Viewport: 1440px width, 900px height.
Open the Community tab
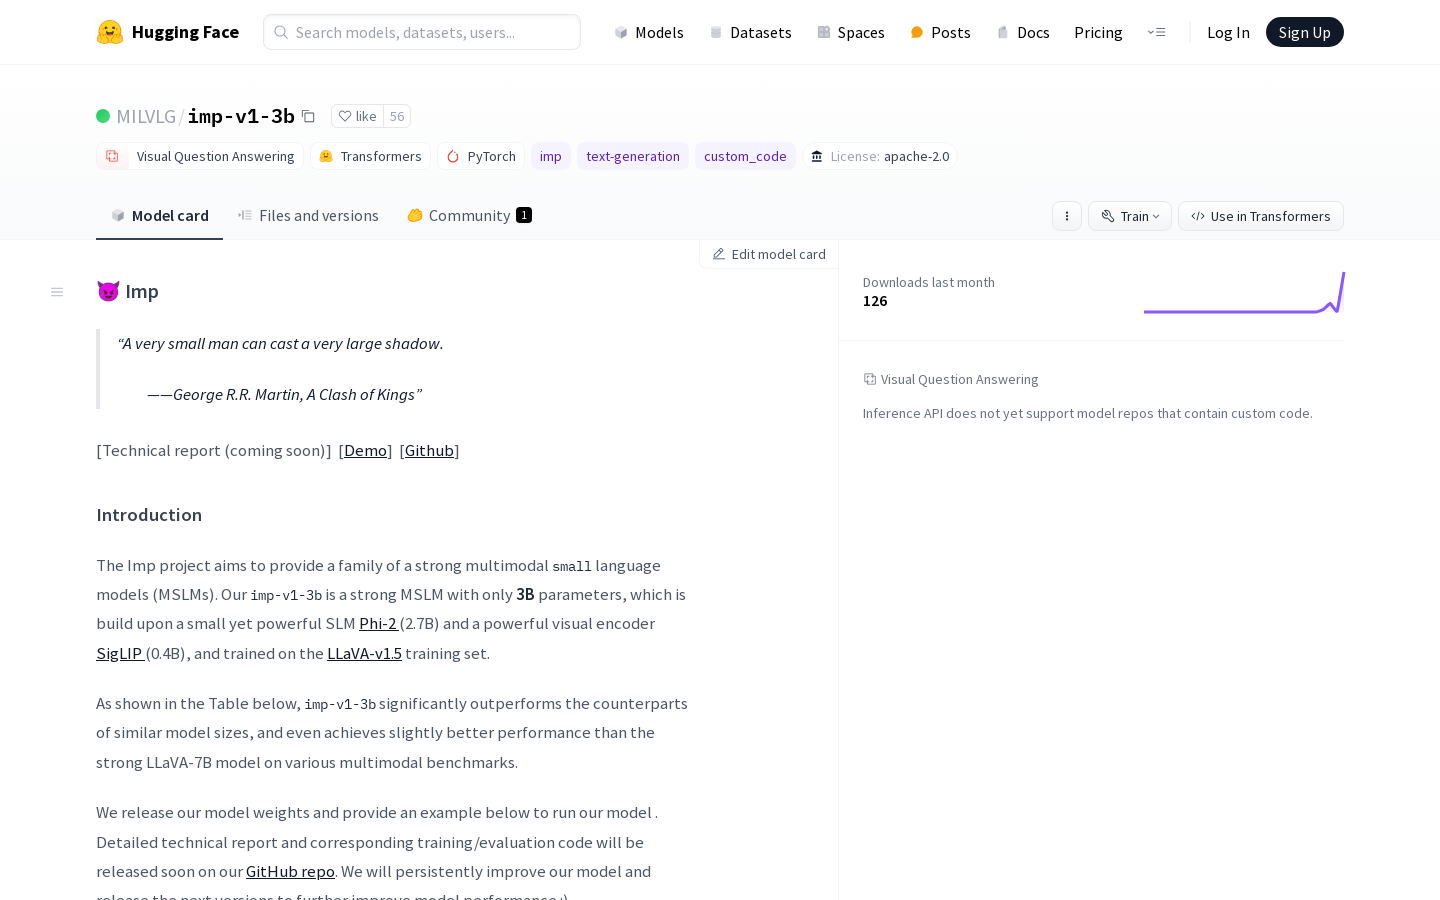[x=469, y=215]
